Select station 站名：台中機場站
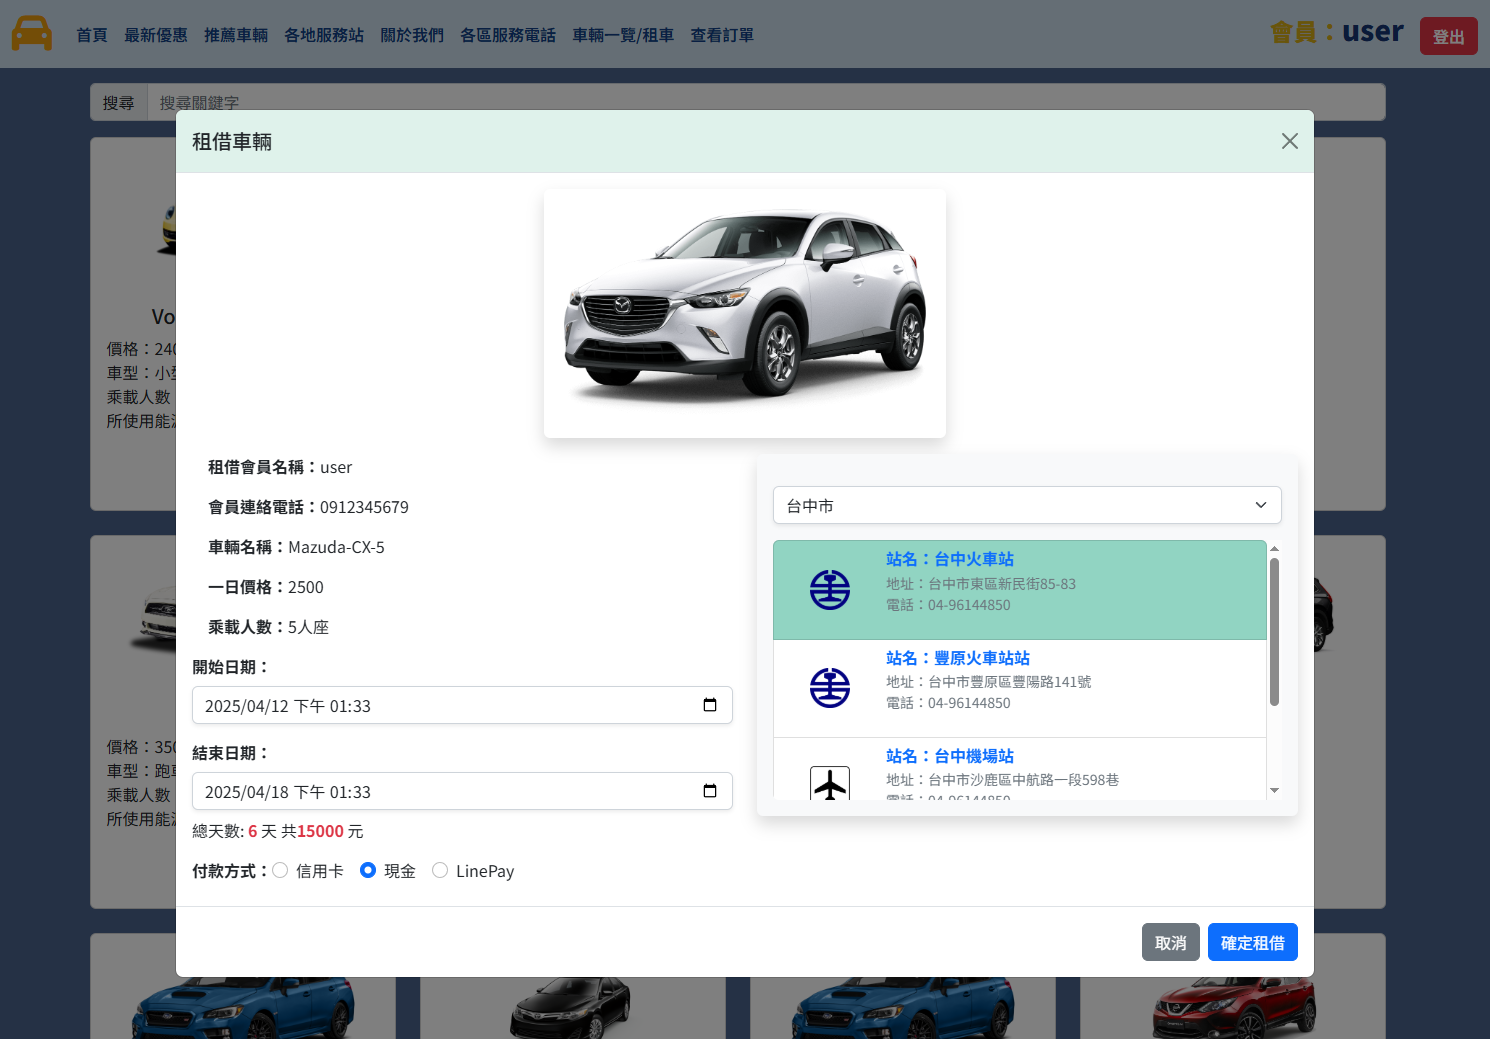1490x1039 pixels. 1020,768
